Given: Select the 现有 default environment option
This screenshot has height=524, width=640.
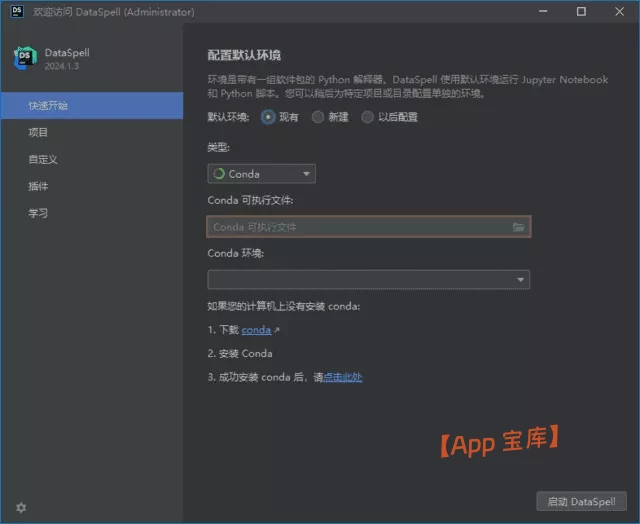Looking at the screenshot, I should 268,117.
